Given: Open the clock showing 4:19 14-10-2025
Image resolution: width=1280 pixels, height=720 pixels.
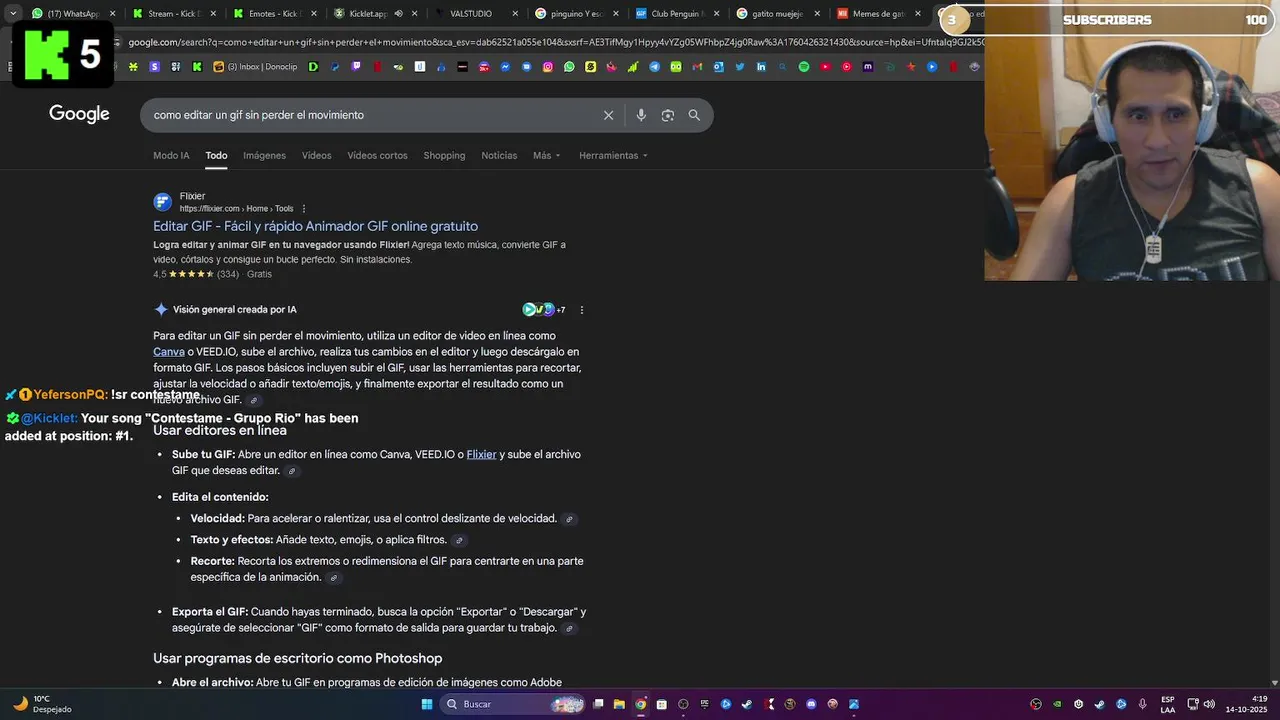Looking at the screenshot, I should click(x=1246, y=704).
